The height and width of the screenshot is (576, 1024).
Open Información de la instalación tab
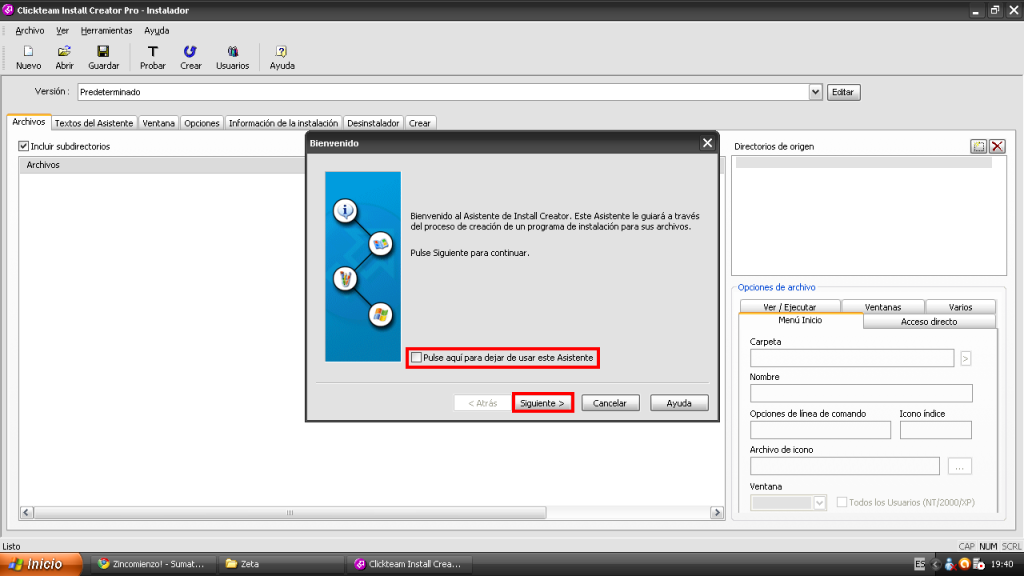click(283, 123)
